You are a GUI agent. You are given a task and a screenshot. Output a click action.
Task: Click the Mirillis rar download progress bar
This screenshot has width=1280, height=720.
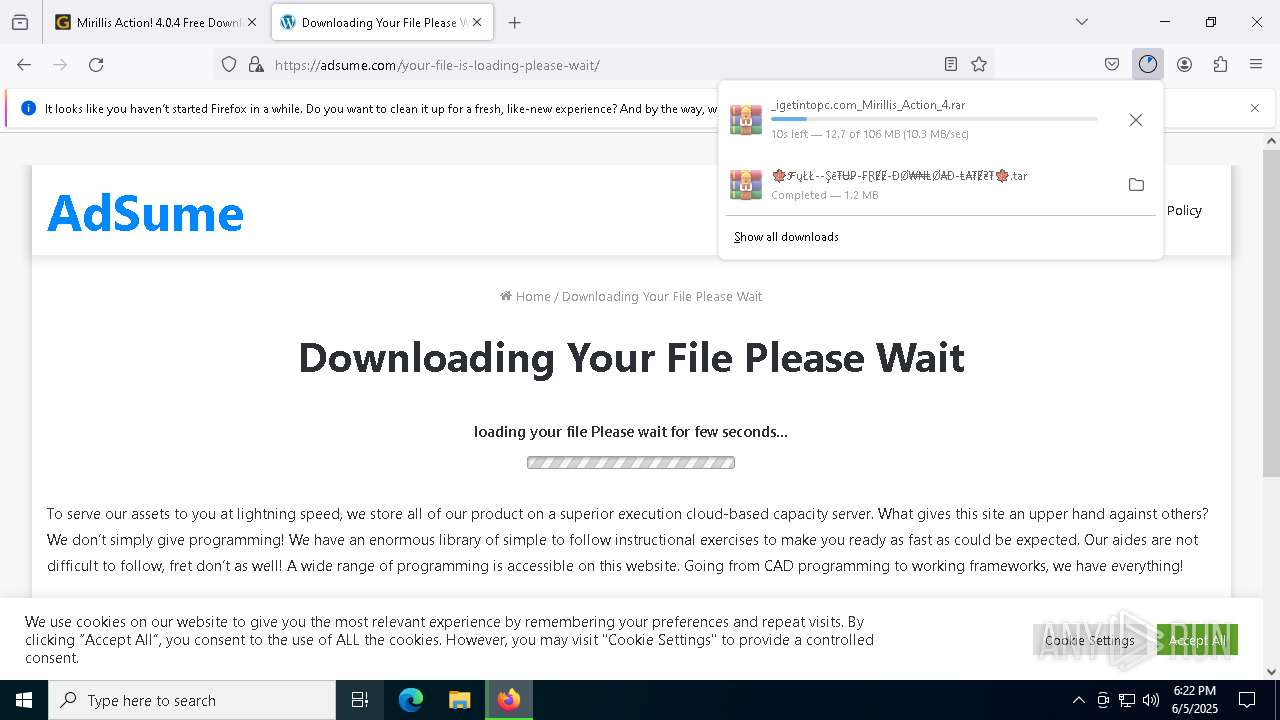click(934, 119)
